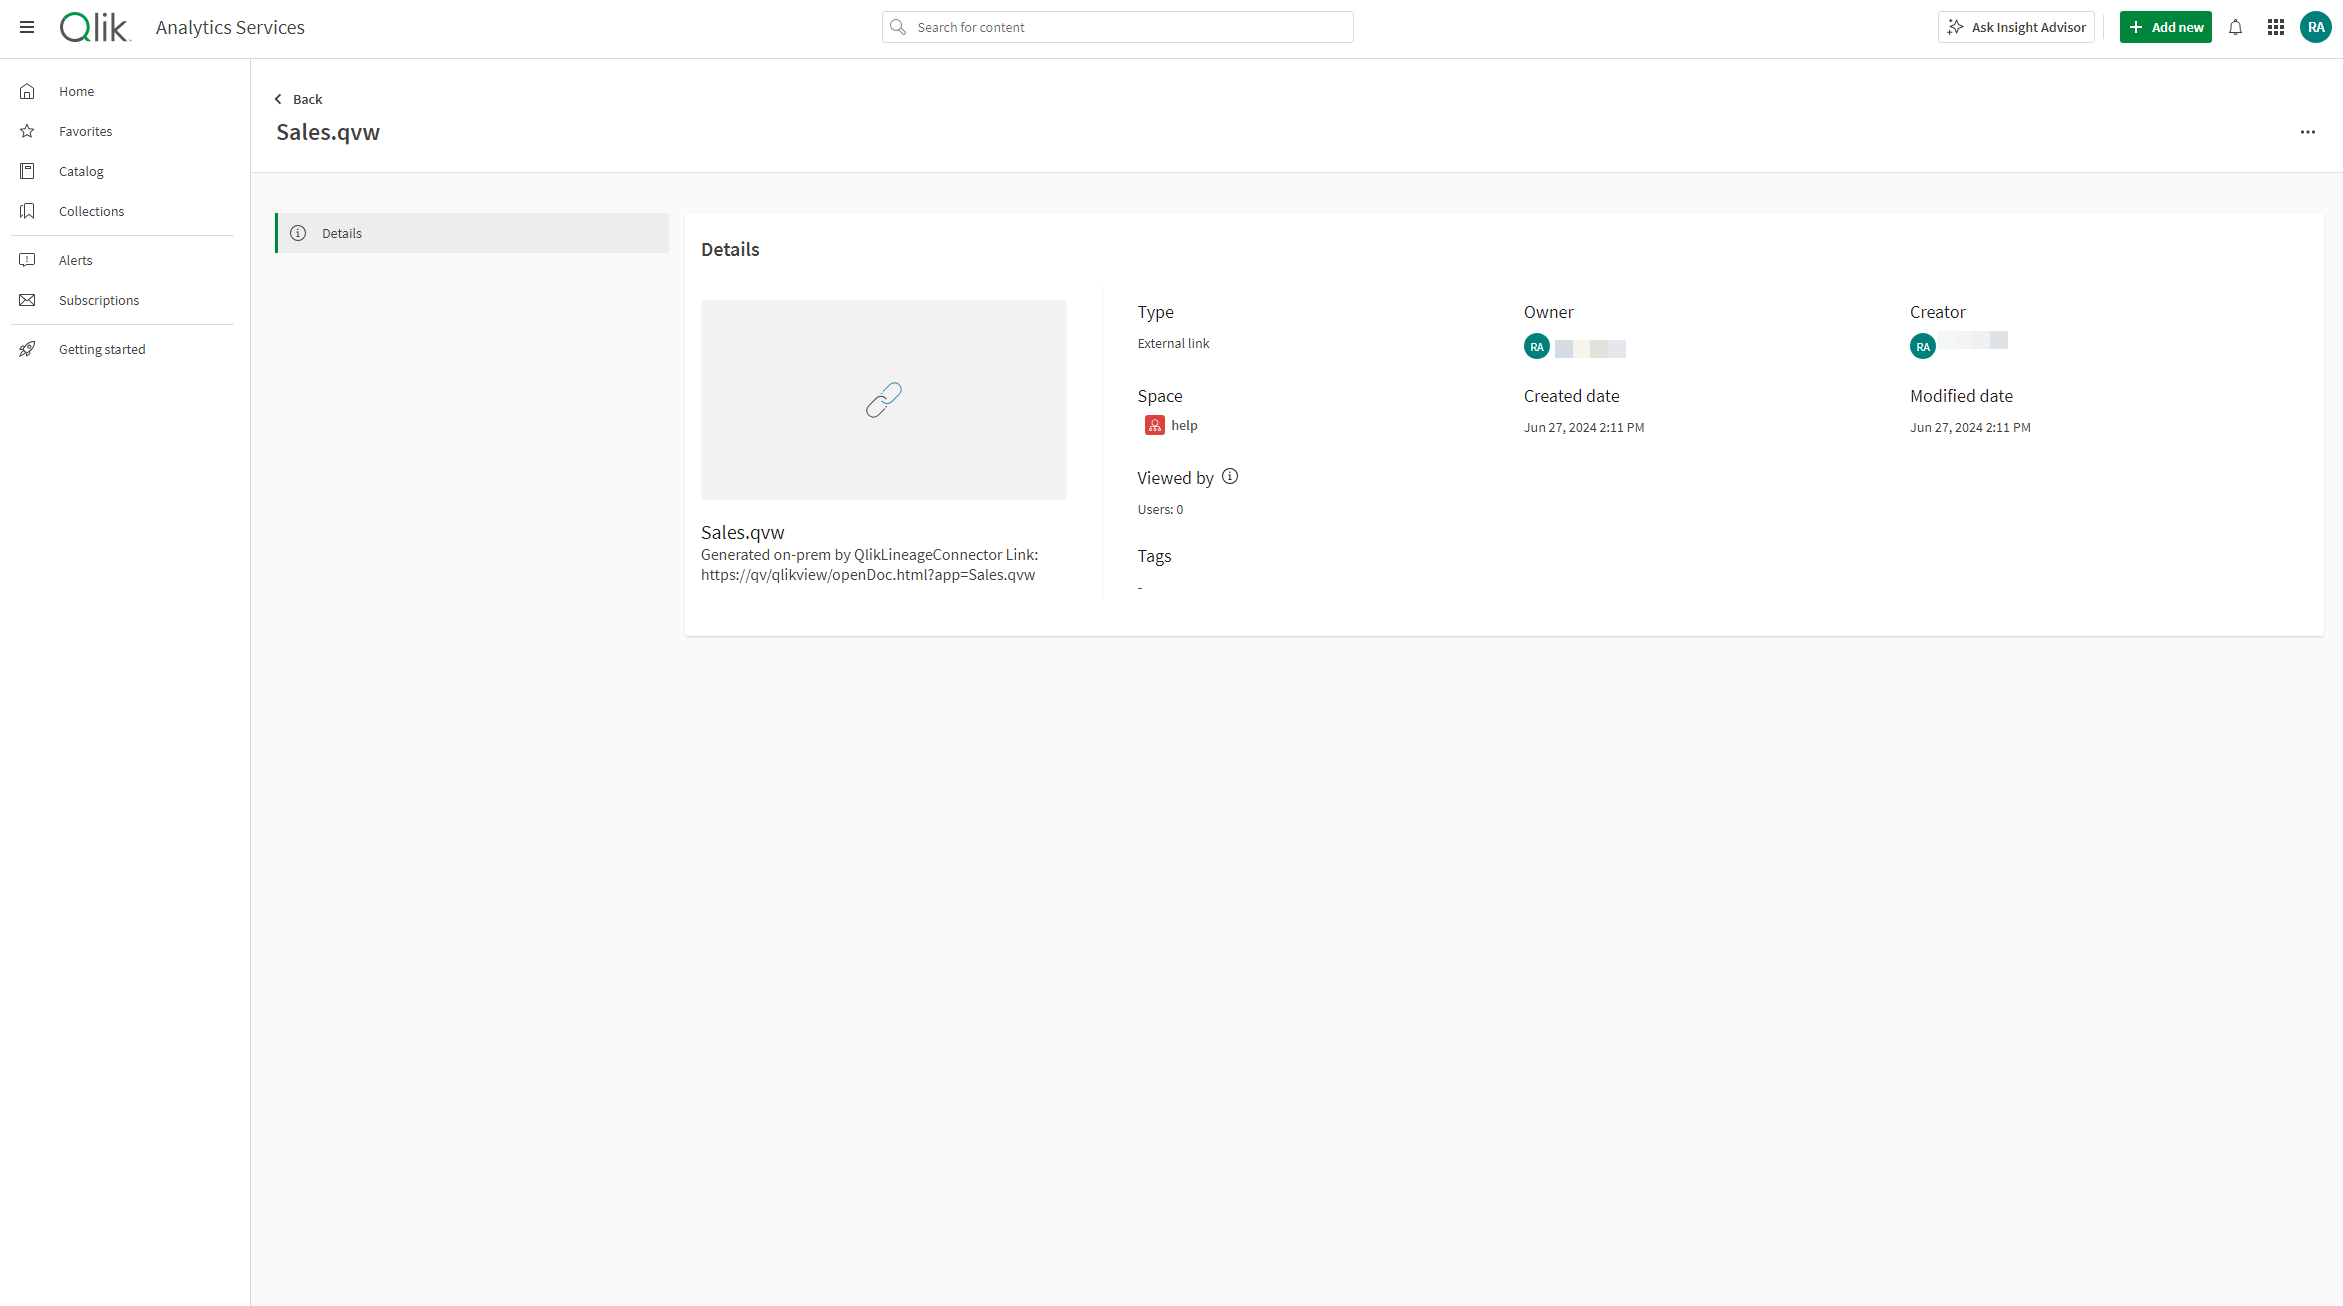Click the Back navigation link
Screen dimensions: 2343x1306
[296, 100]
